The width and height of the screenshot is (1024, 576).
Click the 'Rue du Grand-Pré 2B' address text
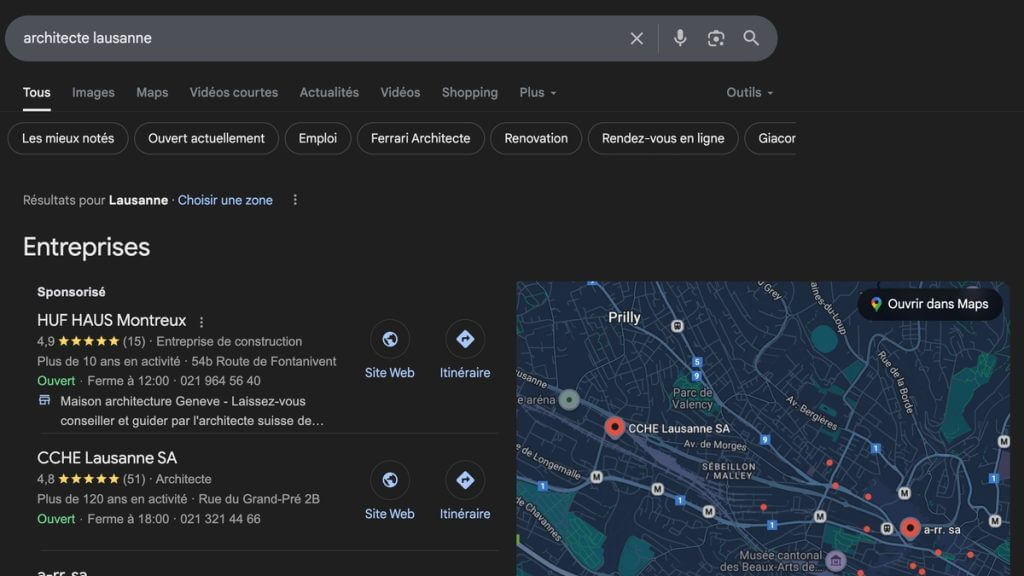[259, 499]
